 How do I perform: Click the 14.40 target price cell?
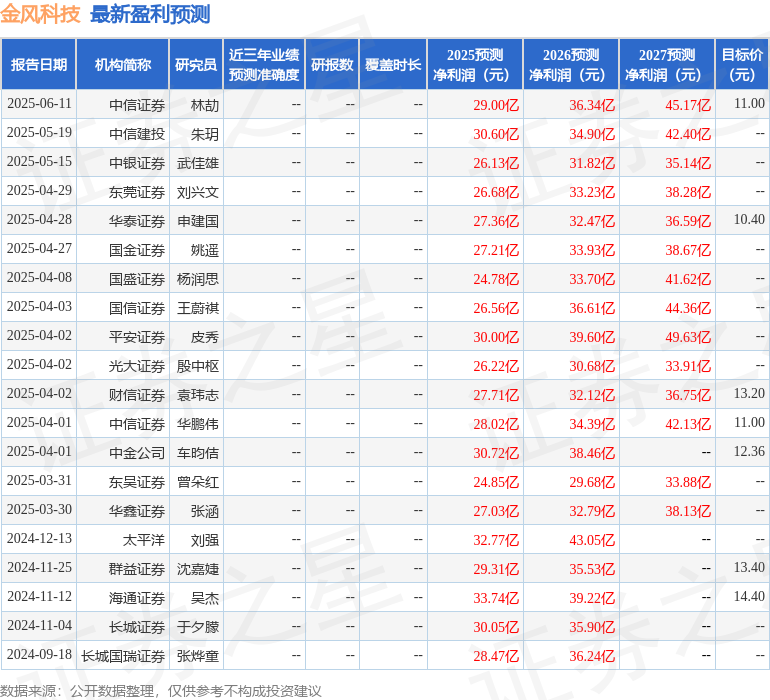pyautogui.click(x=748, y=597)
